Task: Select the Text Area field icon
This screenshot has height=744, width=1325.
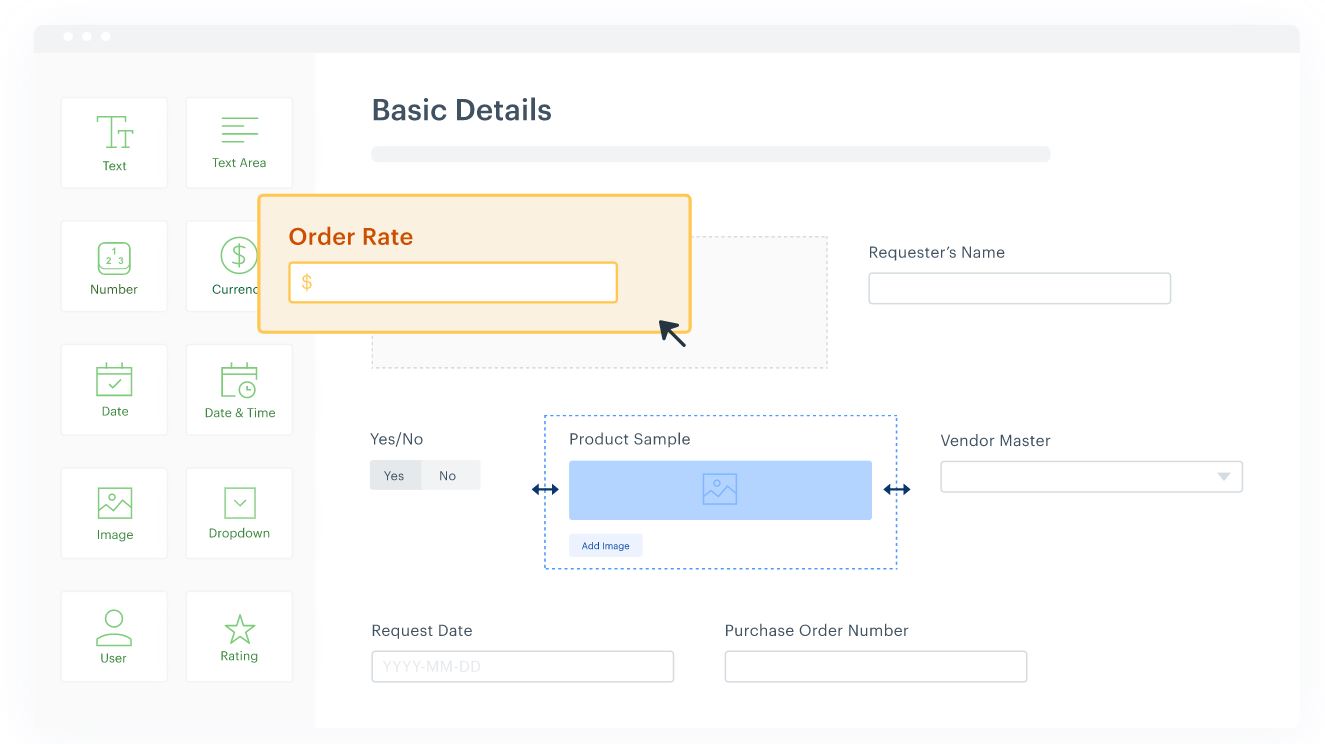Action: 239,142
